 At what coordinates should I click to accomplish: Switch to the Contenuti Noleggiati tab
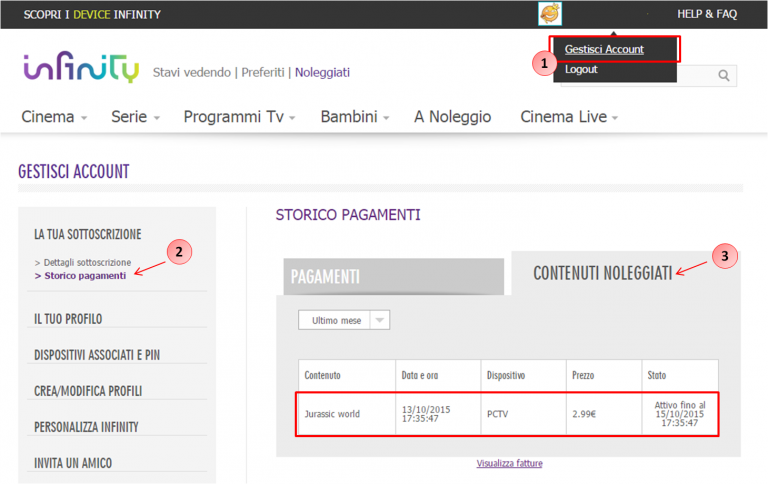click(x=625, y=273)
